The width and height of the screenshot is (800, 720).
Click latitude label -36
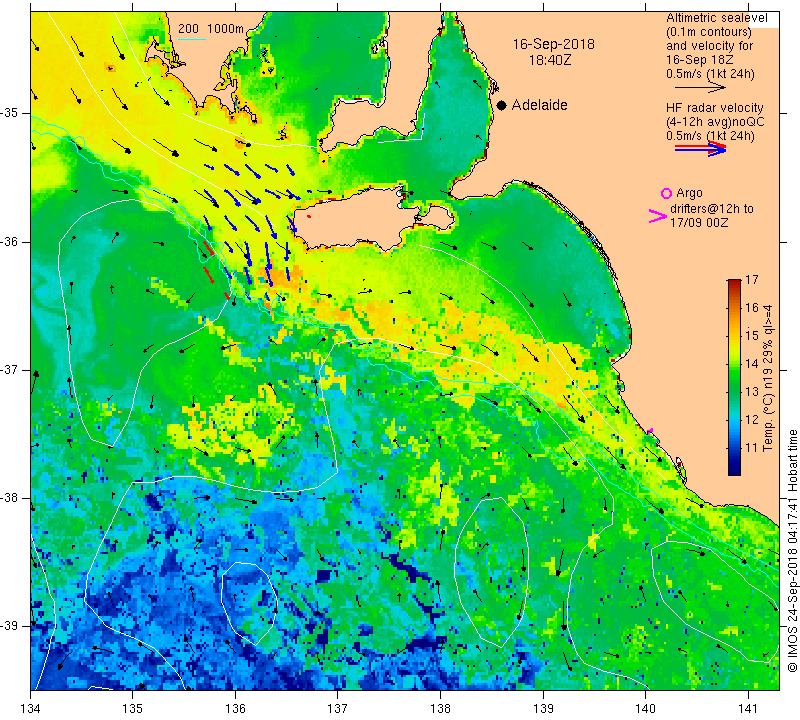point(11,241)
